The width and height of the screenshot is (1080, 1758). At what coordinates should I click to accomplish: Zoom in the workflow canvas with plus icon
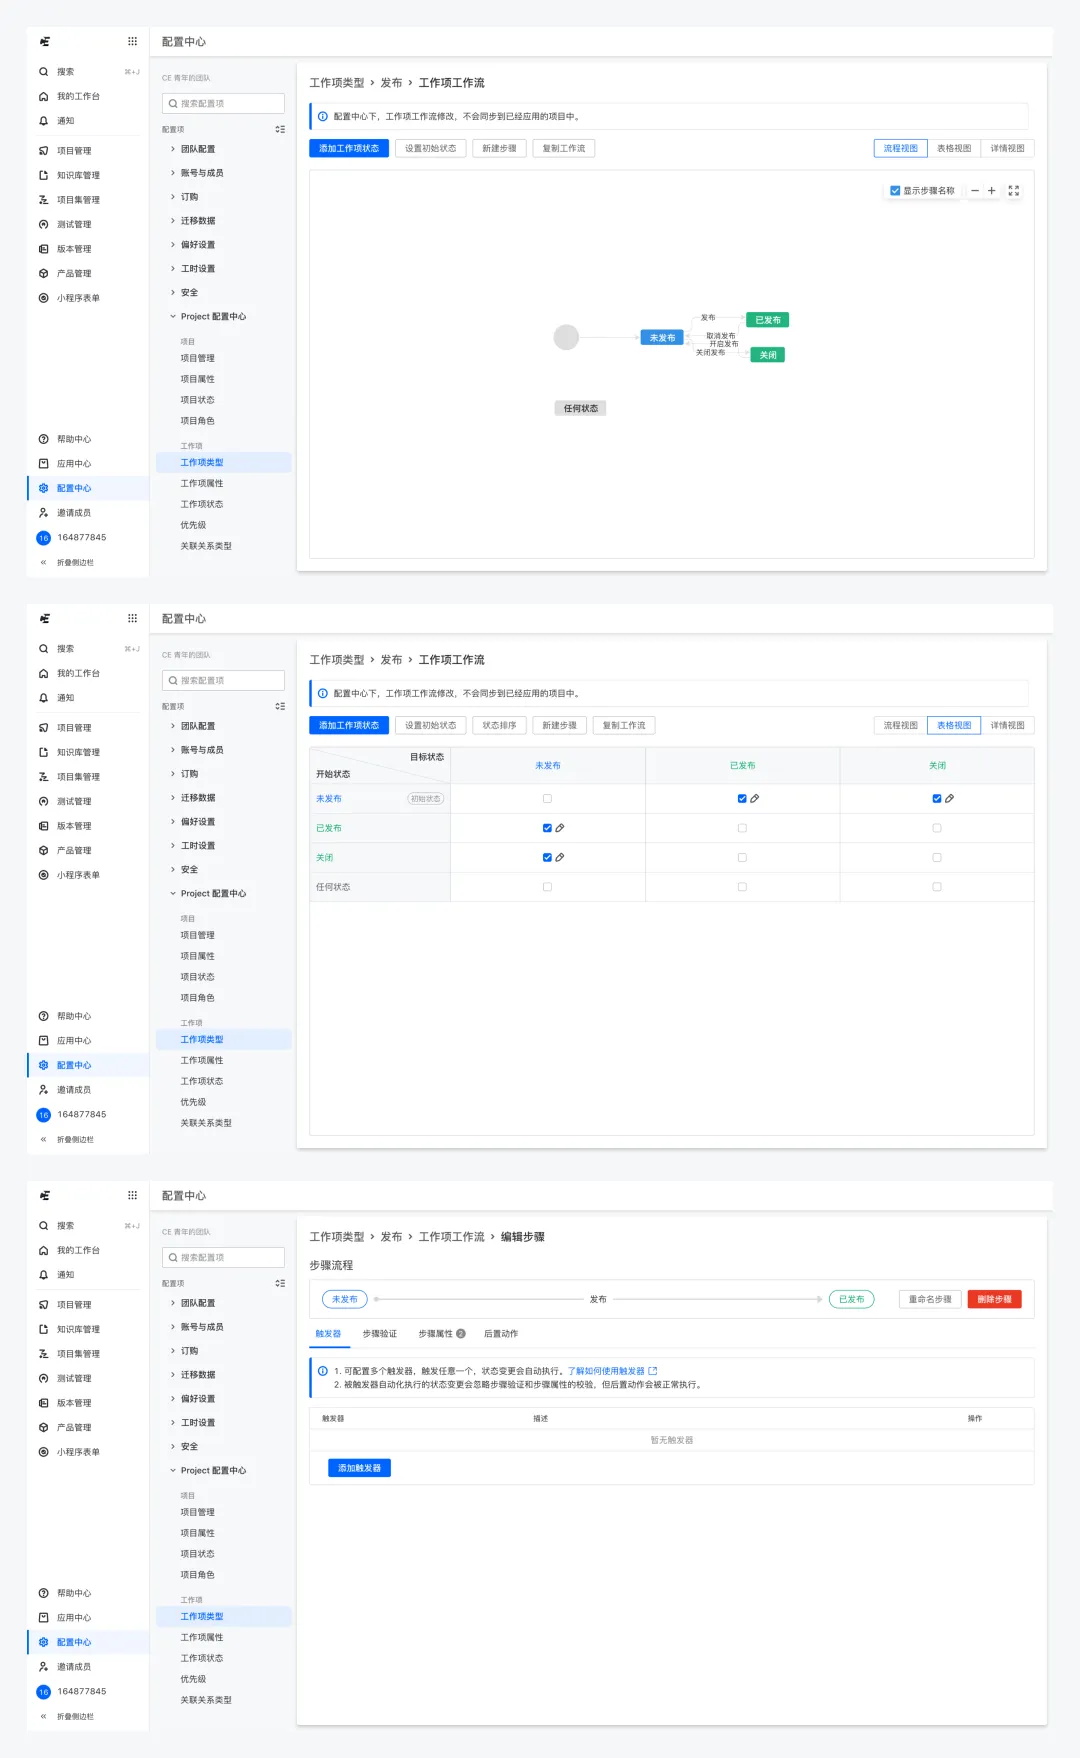click(x=992, y=191)
